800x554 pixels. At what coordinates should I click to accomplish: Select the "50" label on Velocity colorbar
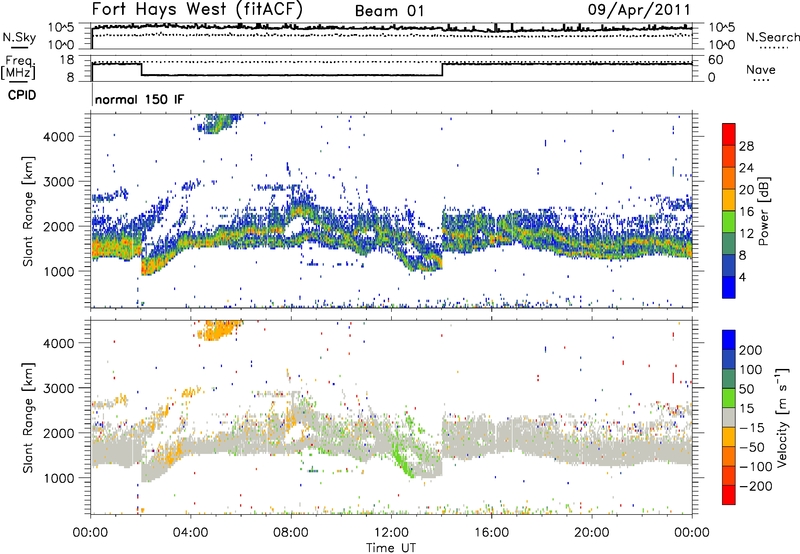[746, 389]
